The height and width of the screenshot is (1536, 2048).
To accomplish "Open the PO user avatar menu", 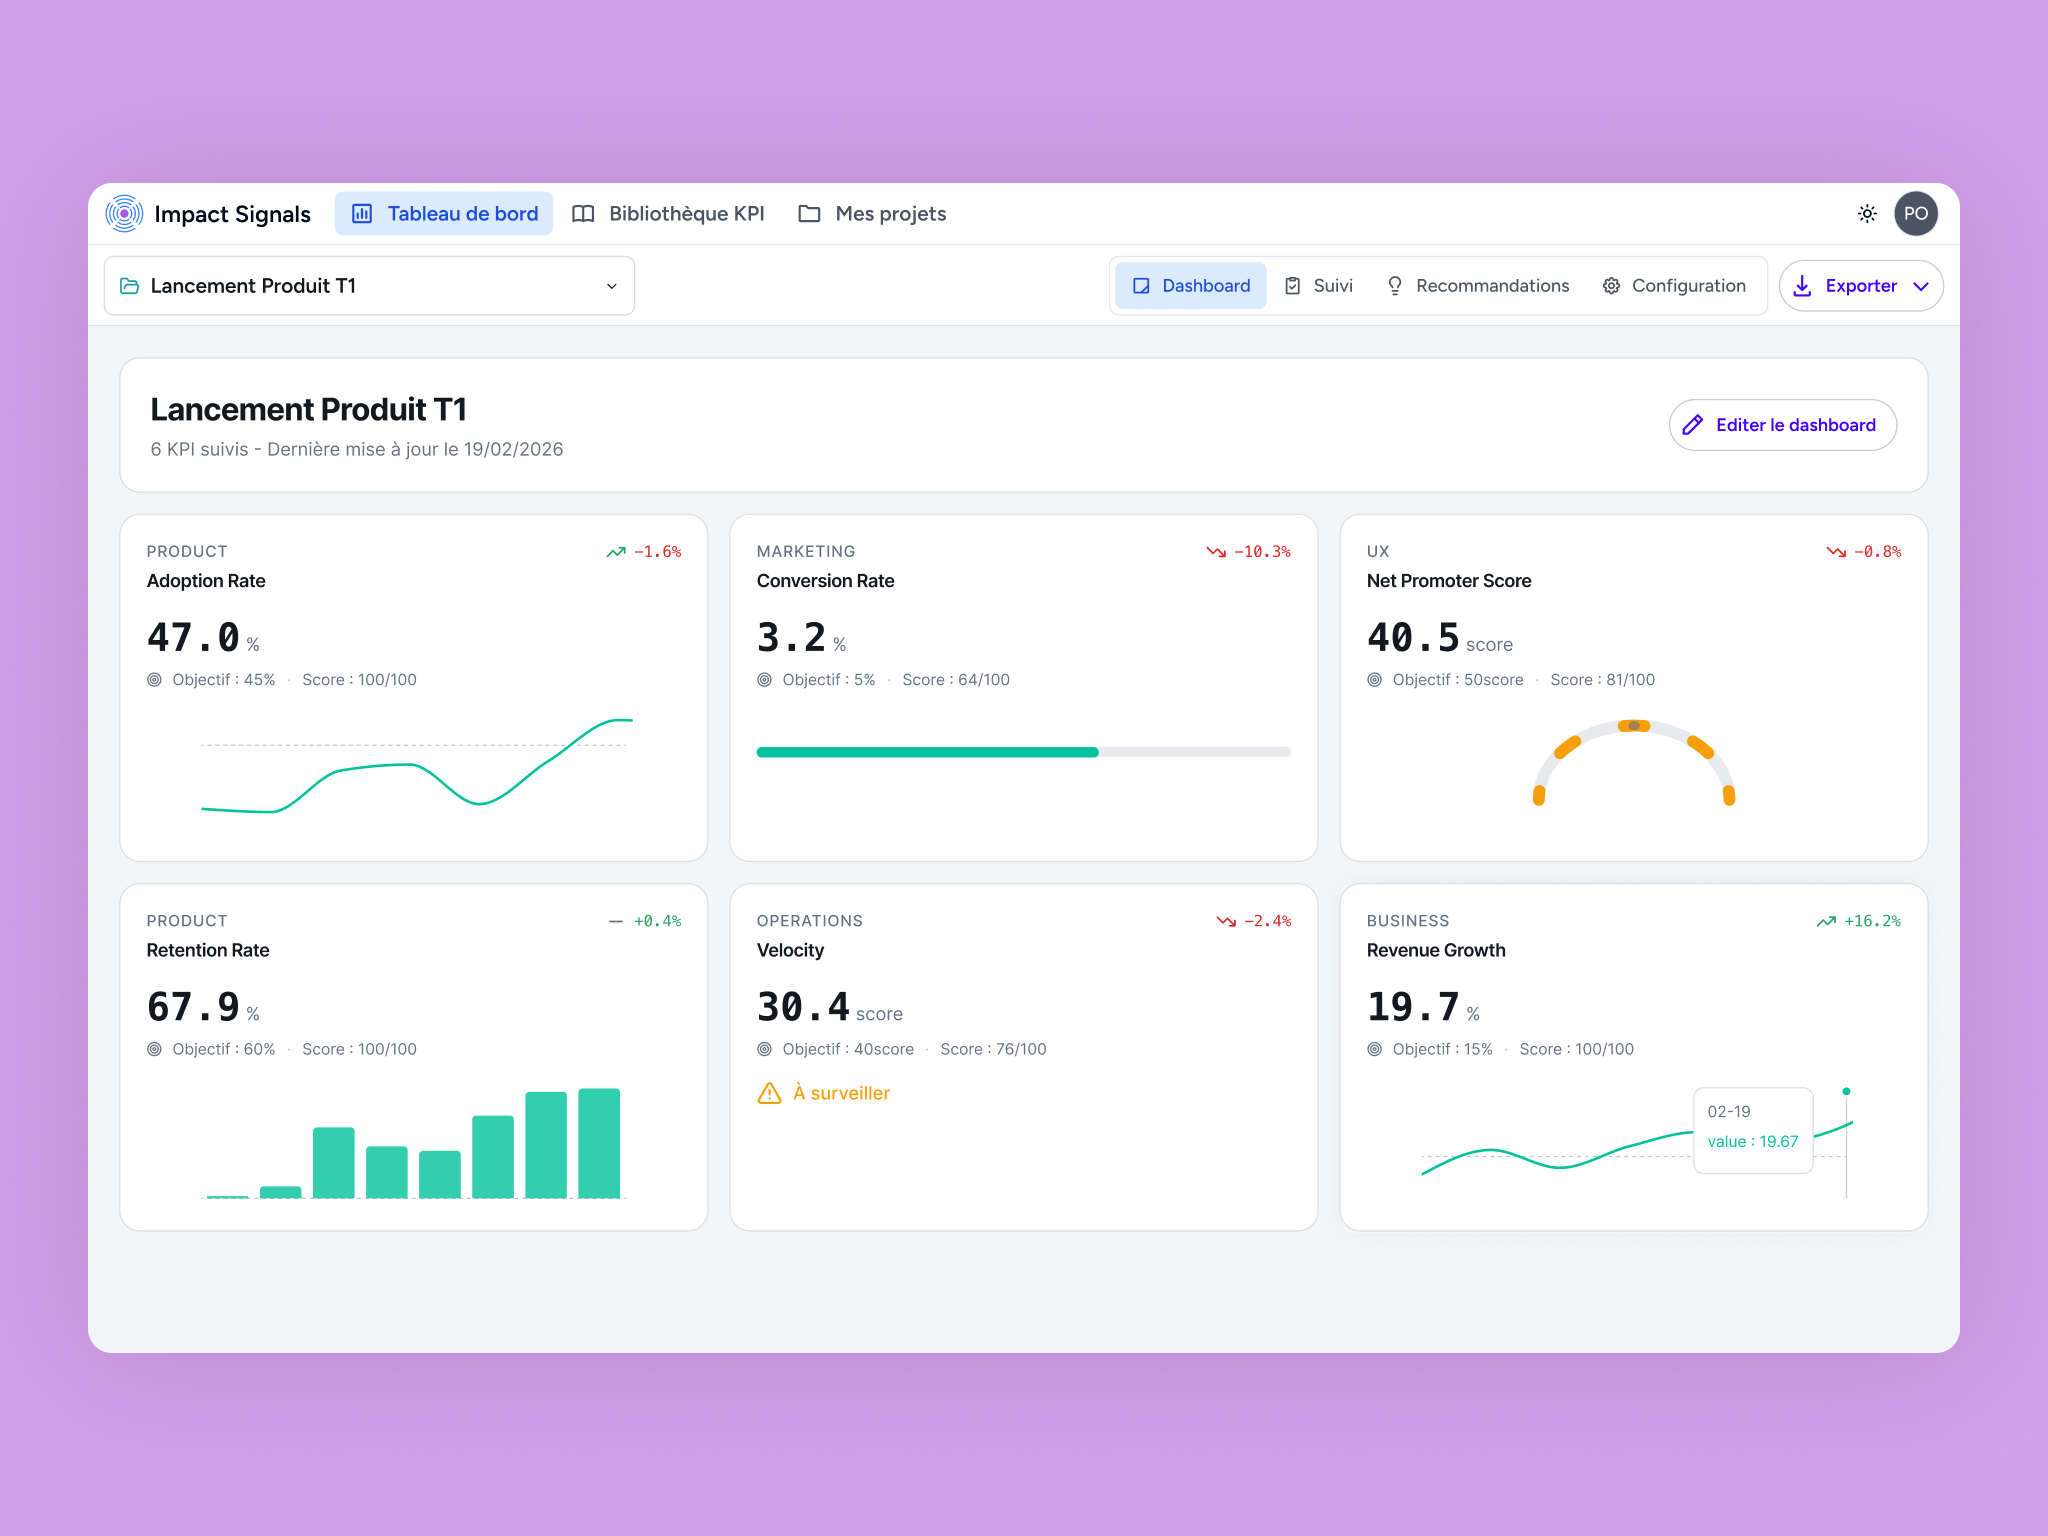I will [1915, 214].
